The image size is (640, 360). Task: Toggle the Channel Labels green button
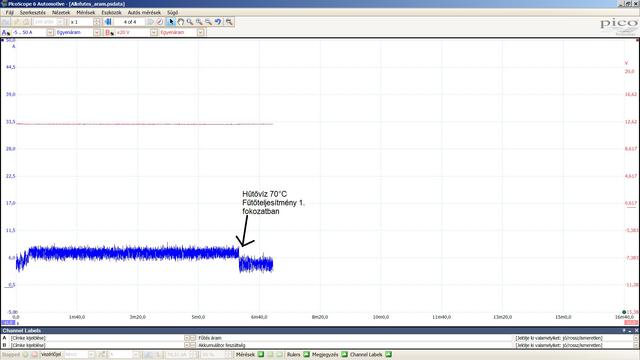(x=388, y=354)
